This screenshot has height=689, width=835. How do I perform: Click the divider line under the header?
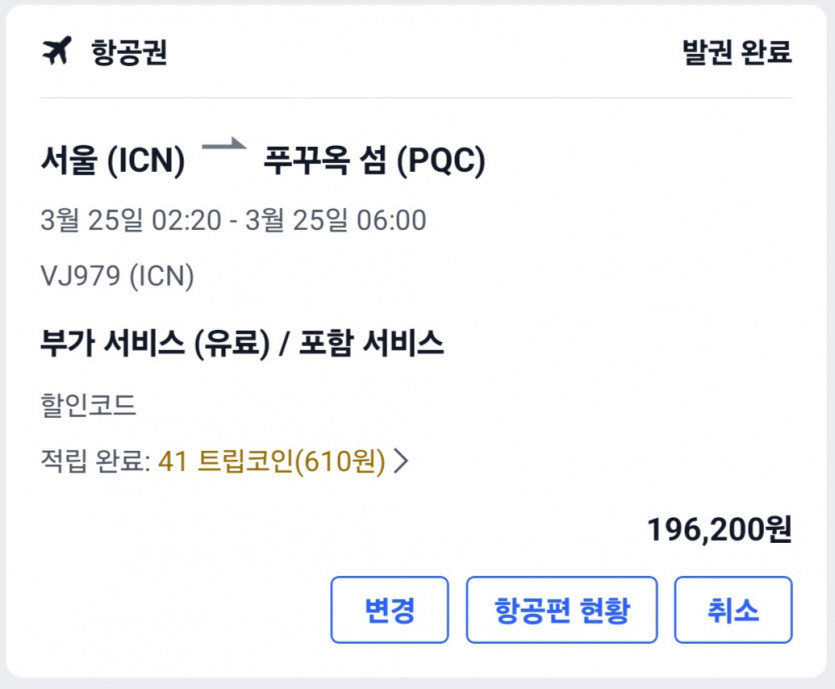coord(417,98)
